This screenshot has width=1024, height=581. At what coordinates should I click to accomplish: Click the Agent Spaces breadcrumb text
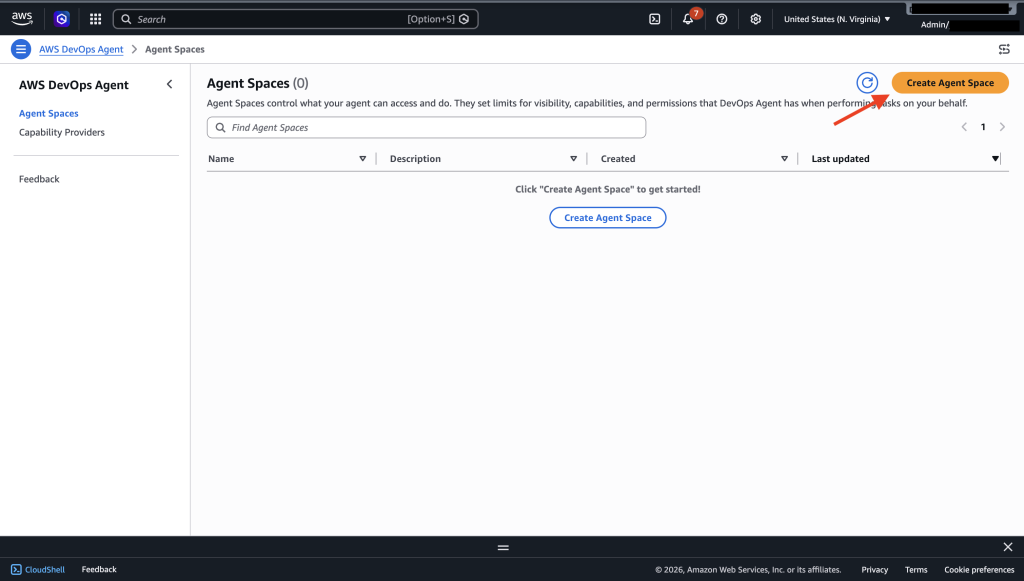pyautogui.click(x=174, y=50)
